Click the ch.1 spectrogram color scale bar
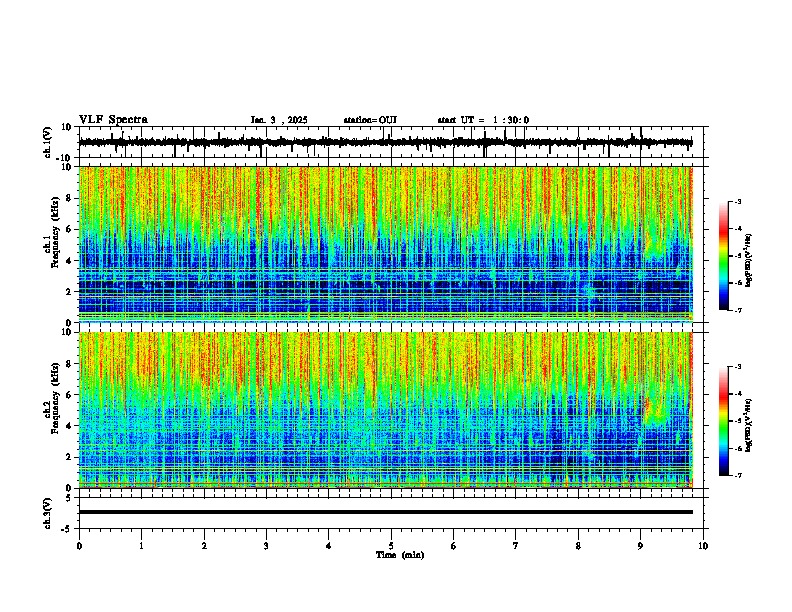792x612 pixels. [724, 256]
